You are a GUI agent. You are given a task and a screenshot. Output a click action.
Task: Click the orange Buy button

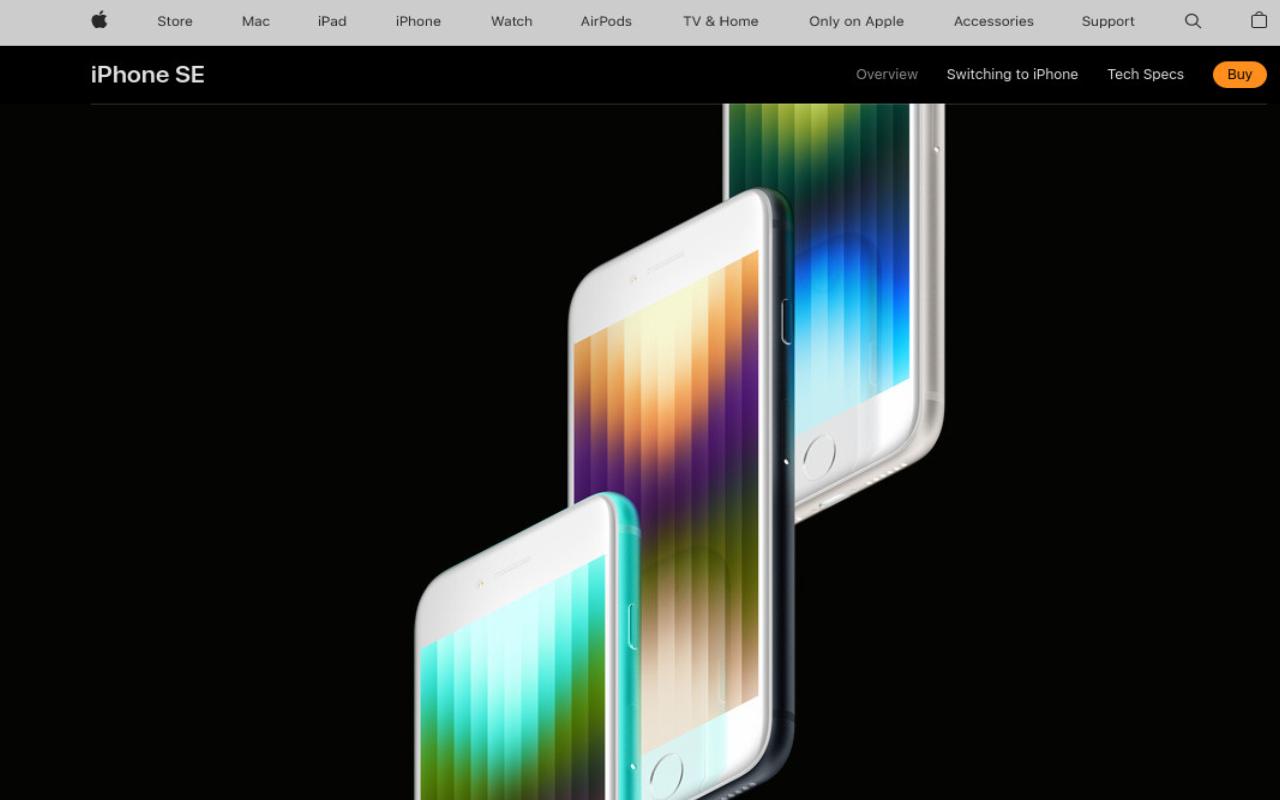[1239, 74]
